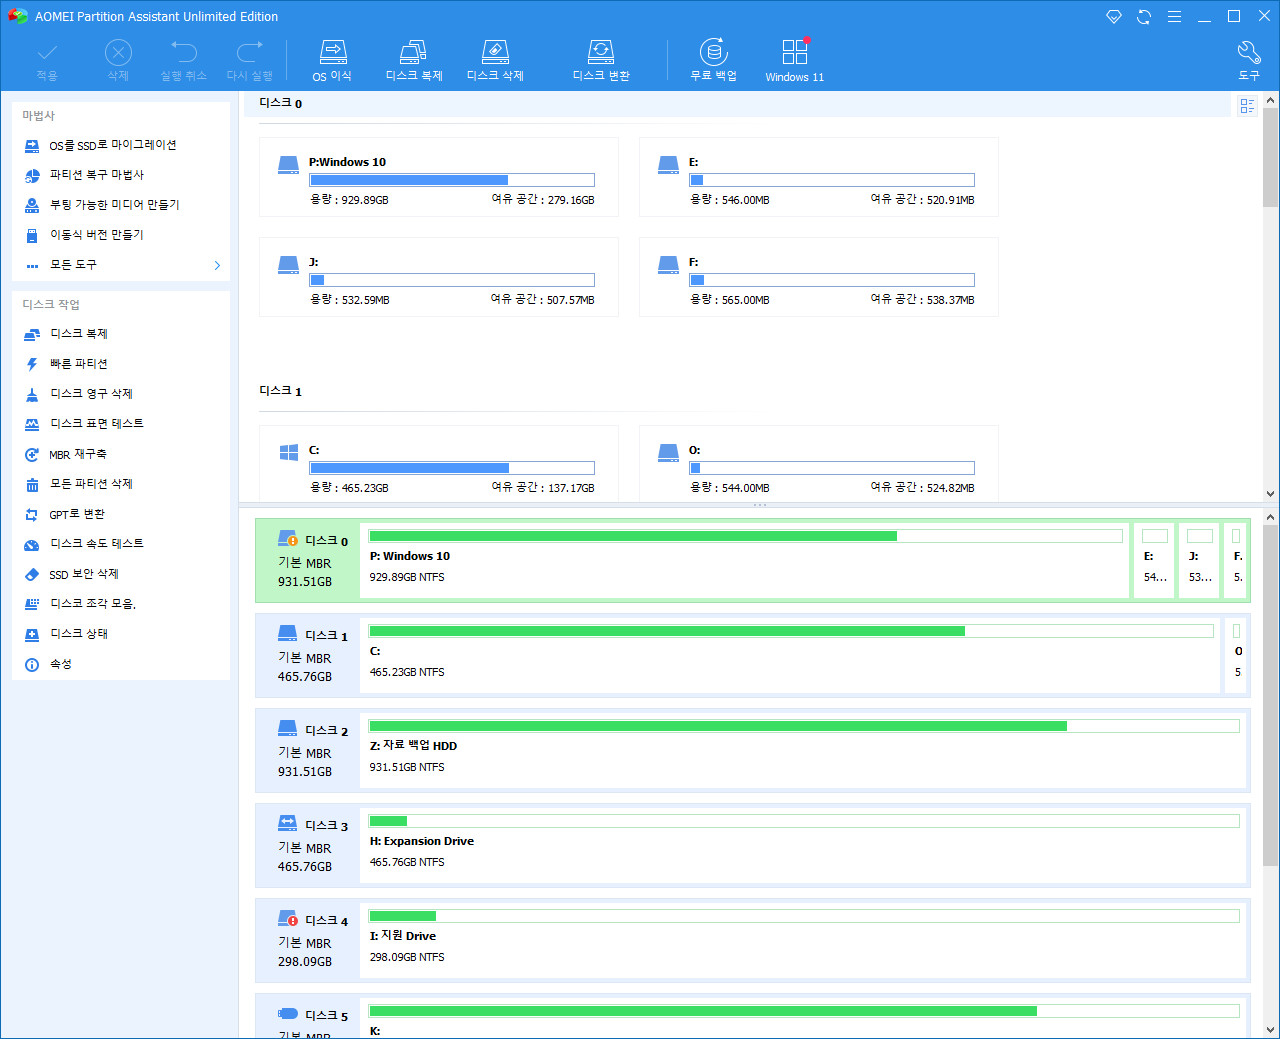Select 디스크 5 header in disk map
The image size is (1280, 1039).
pyautogui.click(x=308, y=1018)
